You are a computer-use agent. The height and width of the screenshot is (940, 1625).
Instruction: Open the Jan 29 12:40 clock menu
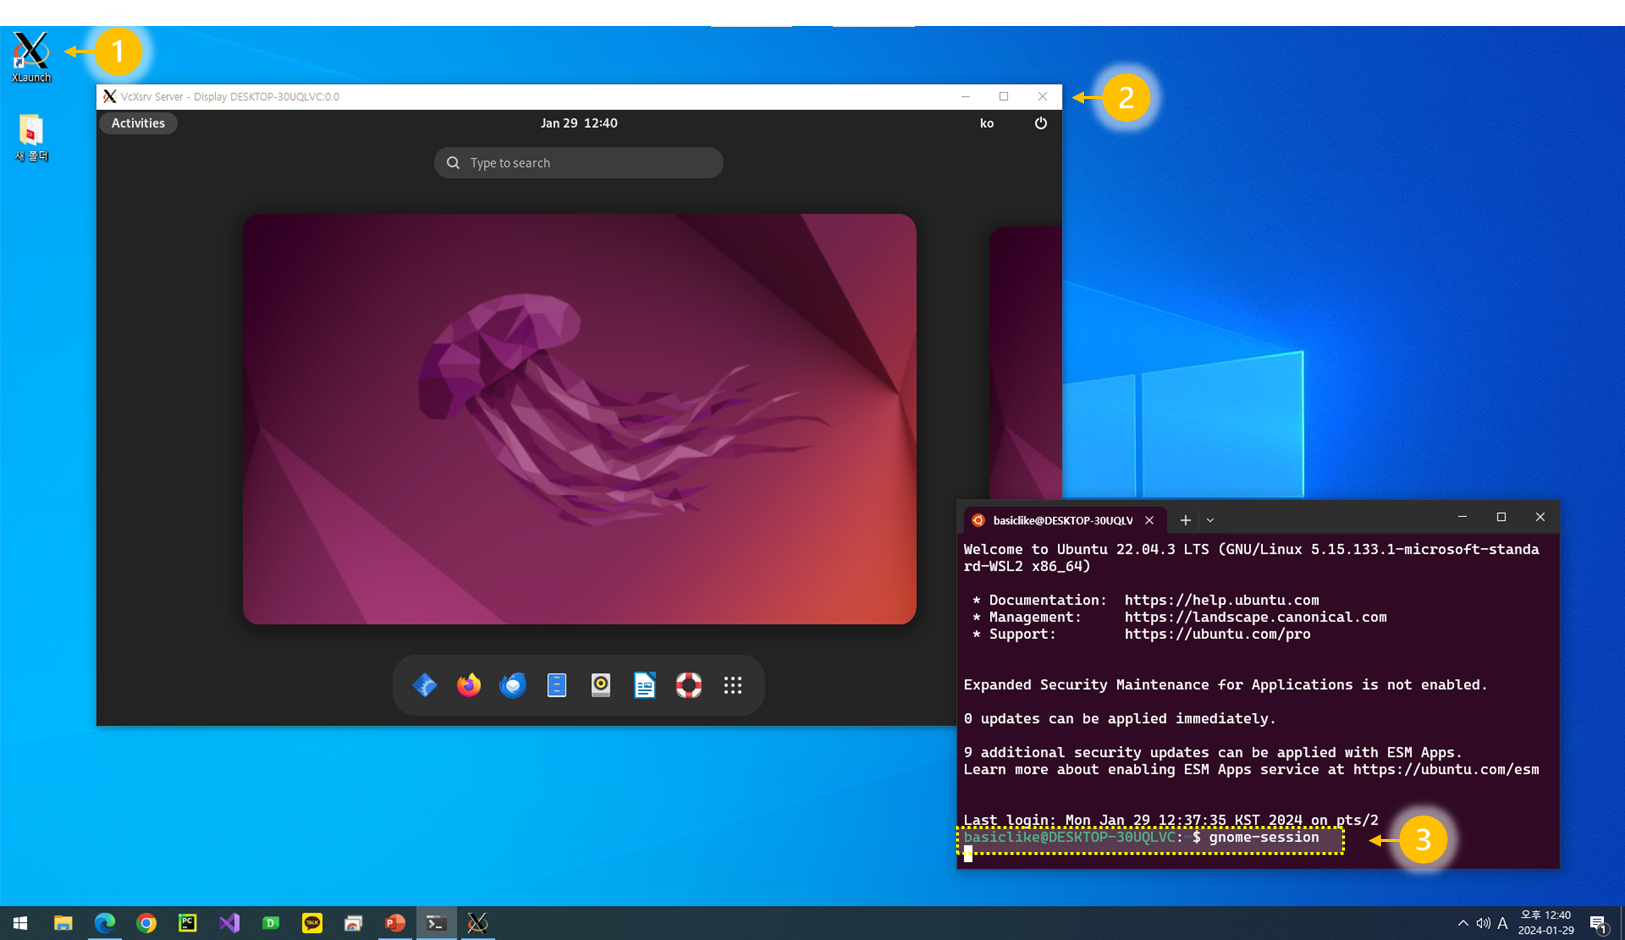pos(579,123)
